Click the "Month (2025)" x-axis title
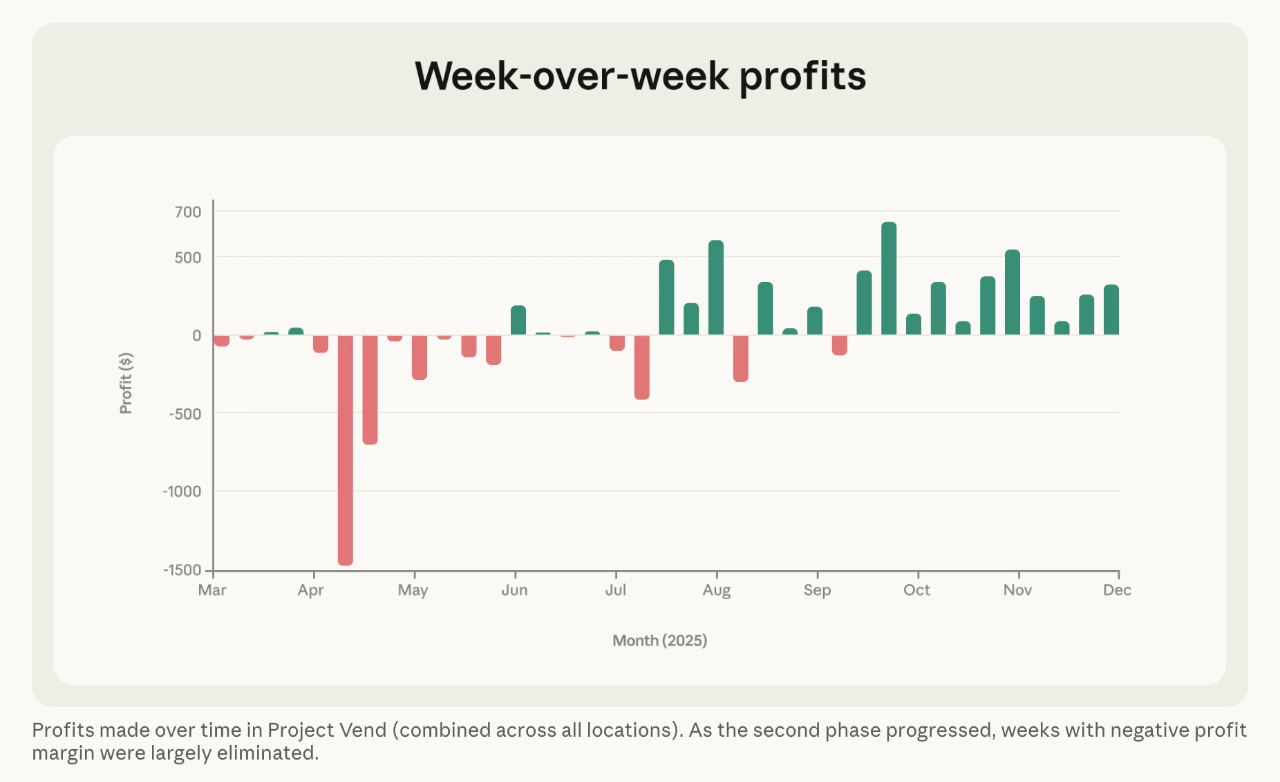Viewport: 1280px width, 782px height. [660, 641]
